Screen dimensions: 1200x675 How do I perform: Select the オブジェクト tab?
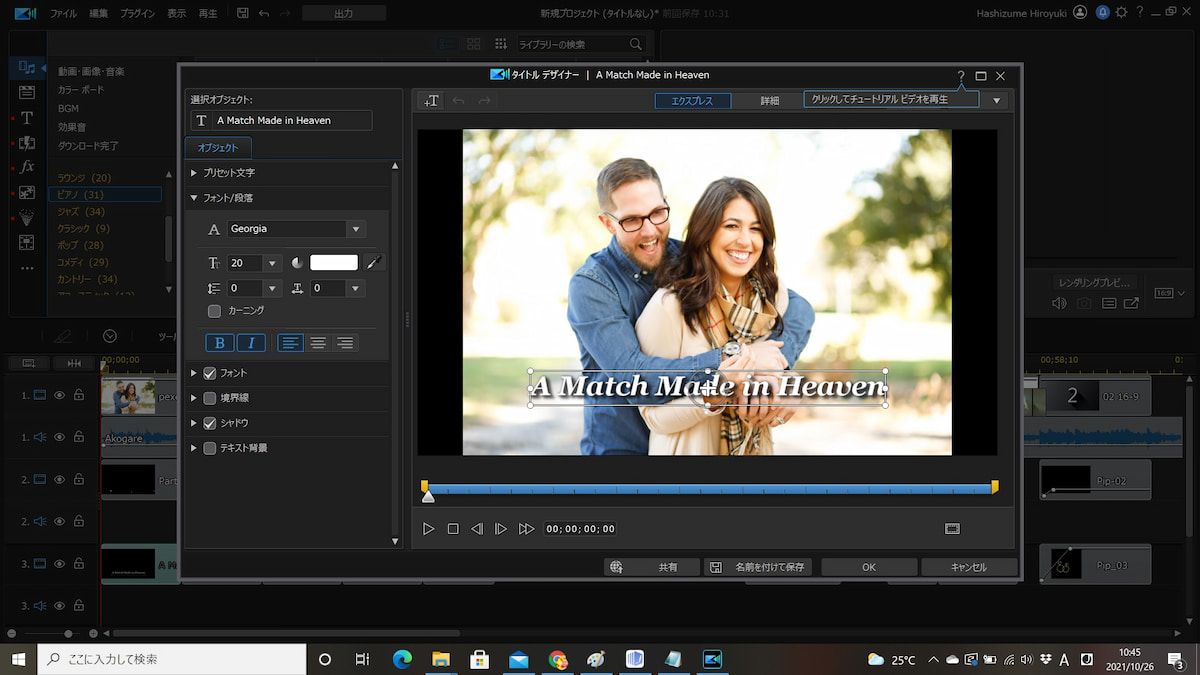(218, 148)
